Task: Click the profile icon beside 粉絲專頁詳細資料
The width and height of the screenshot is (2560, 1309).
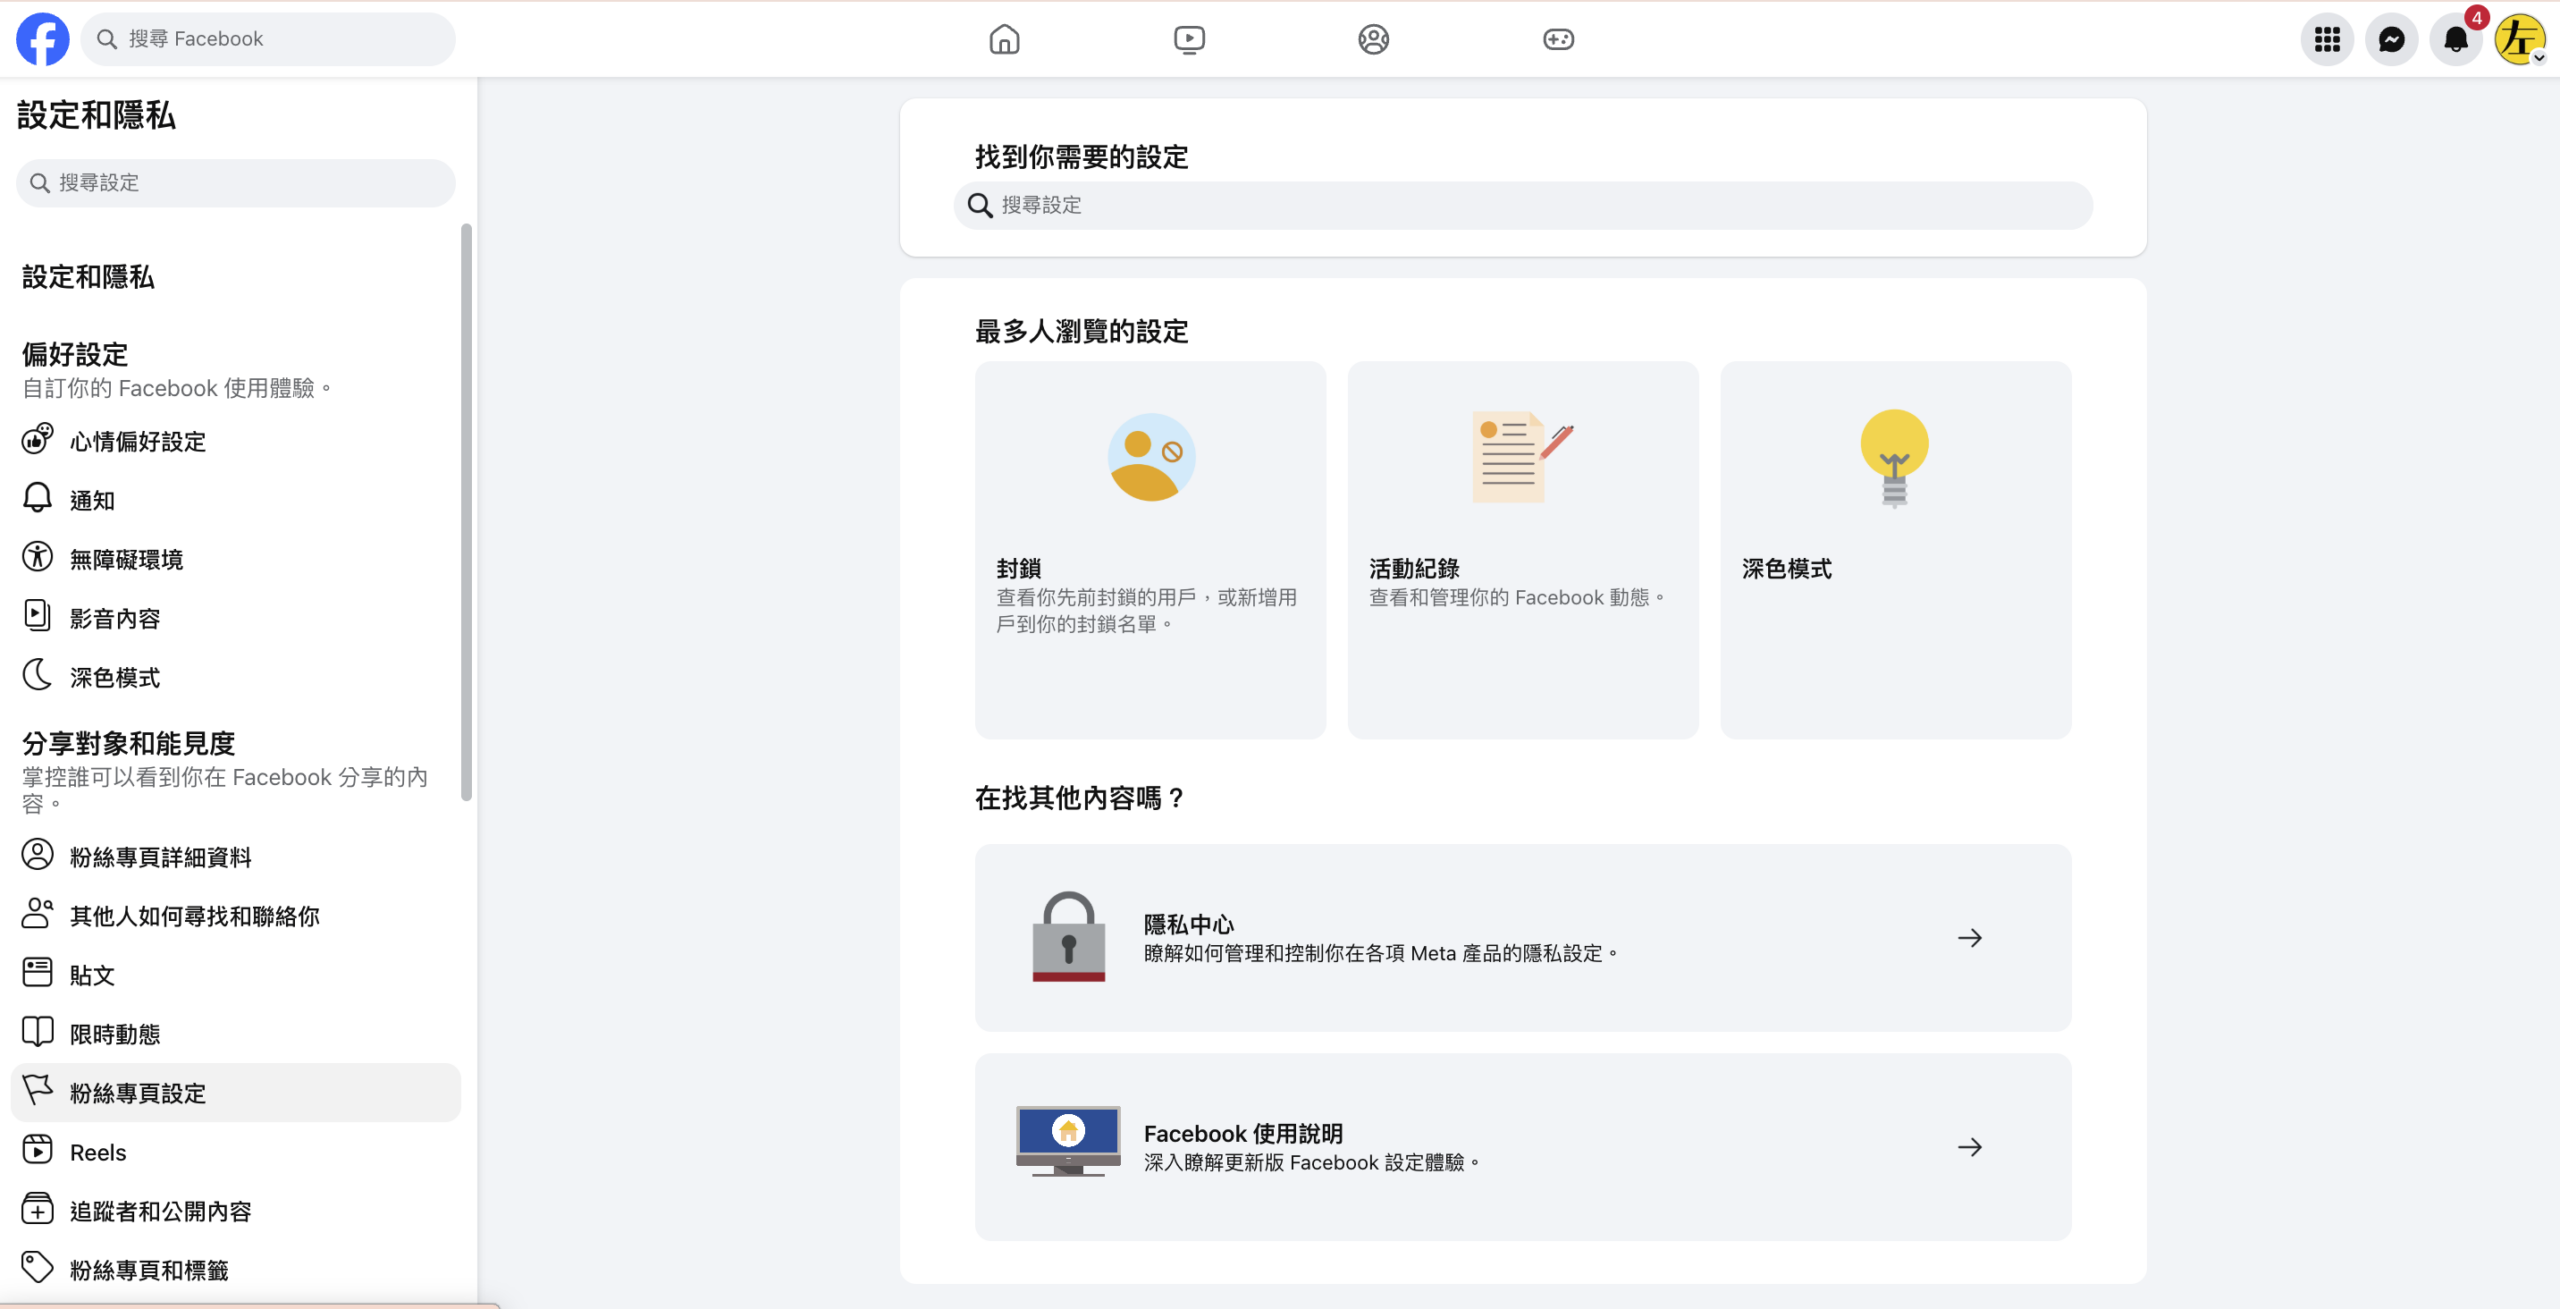Action: pyautogui.click(x=38, y=854)
